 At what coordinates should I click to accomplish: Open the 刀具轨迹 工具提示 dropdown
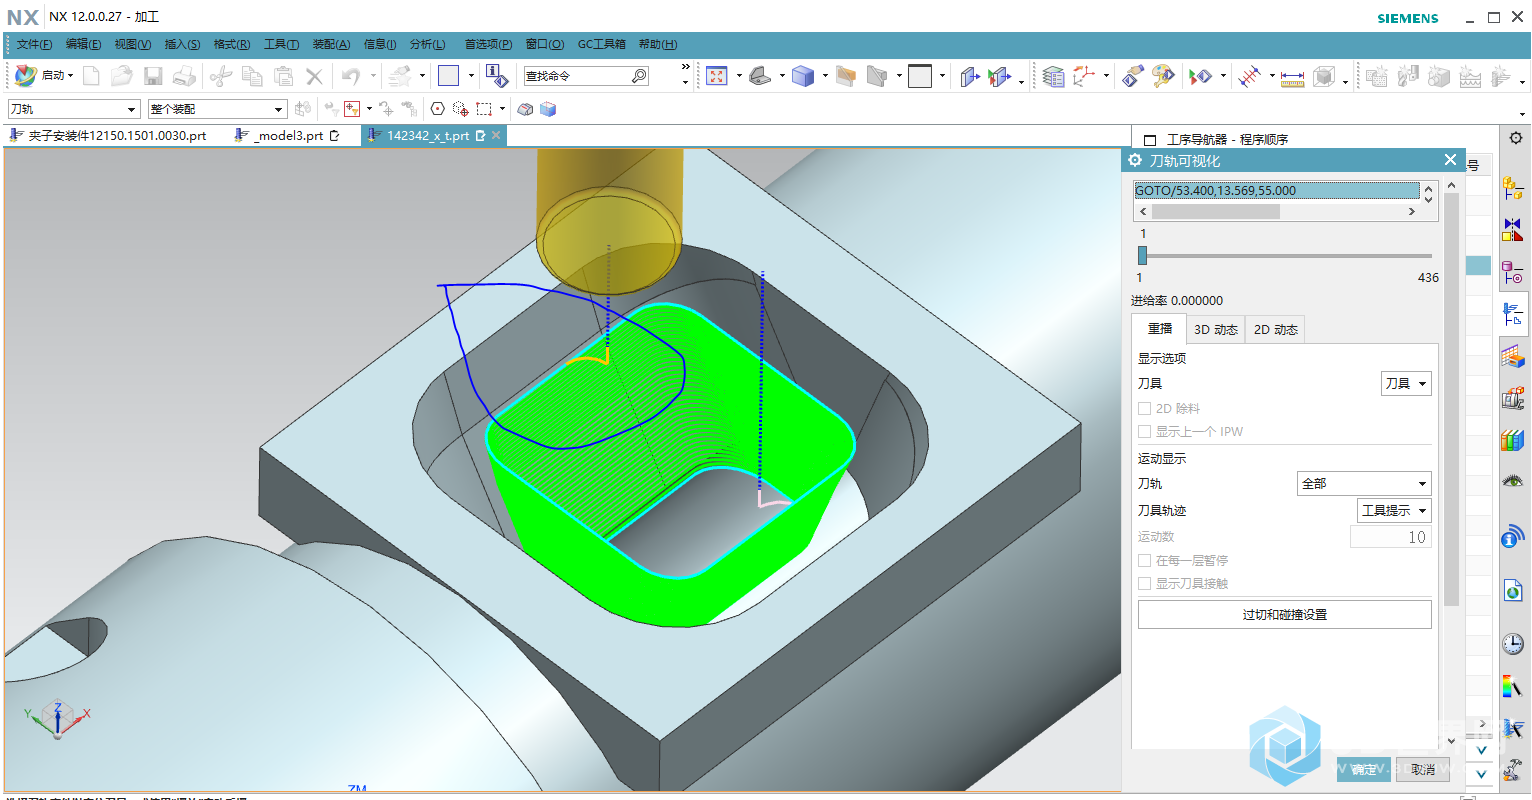point(1394,510)
